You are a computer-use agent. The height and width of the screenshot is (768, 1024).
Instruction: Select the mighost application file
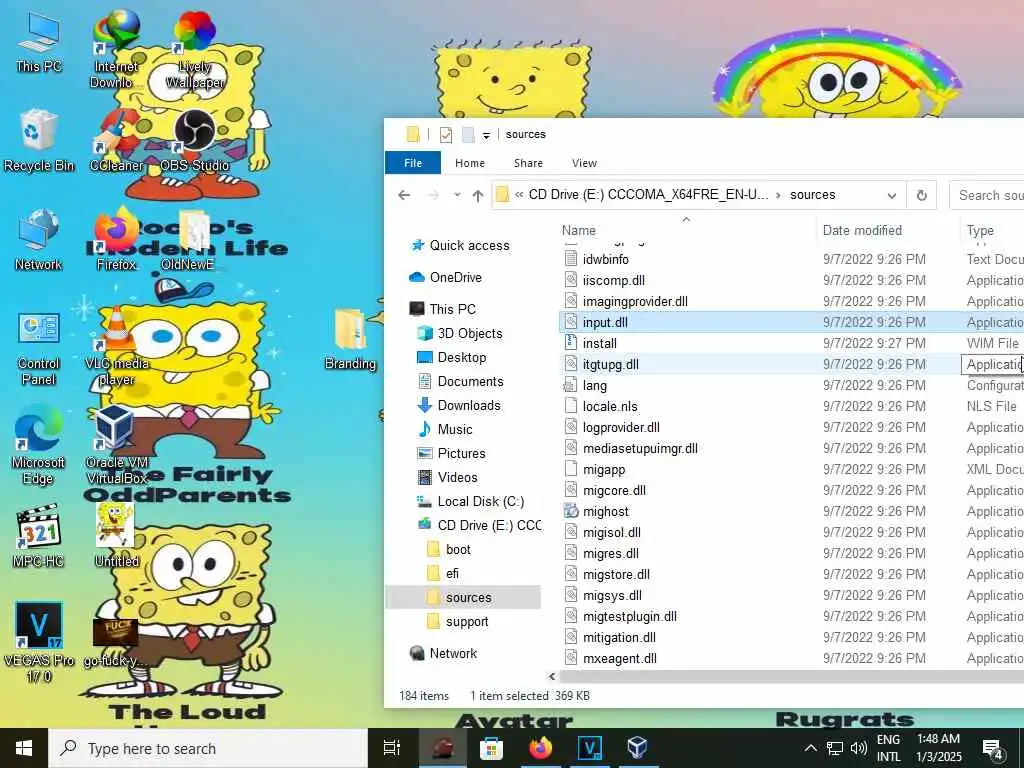coord(792,511)
